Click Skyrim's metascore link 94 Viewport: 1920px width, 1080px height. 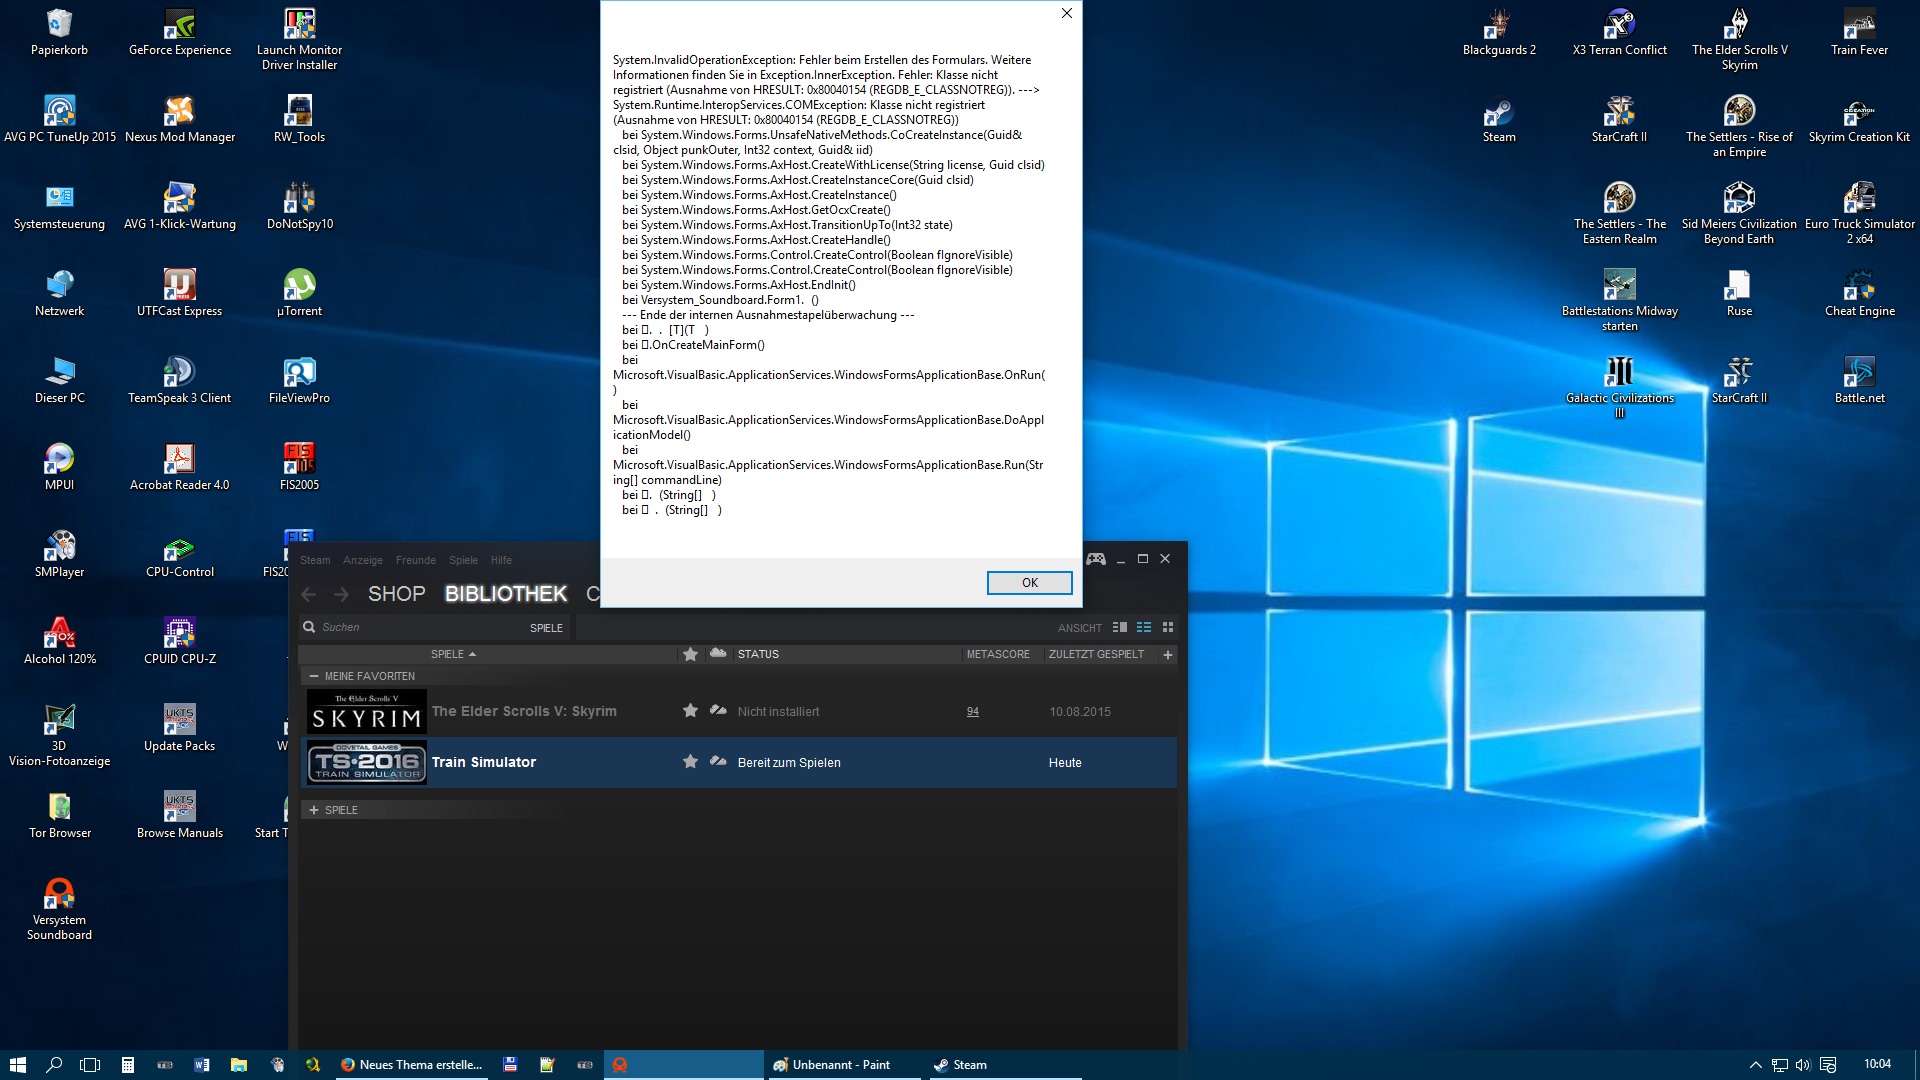click(972, 712)
